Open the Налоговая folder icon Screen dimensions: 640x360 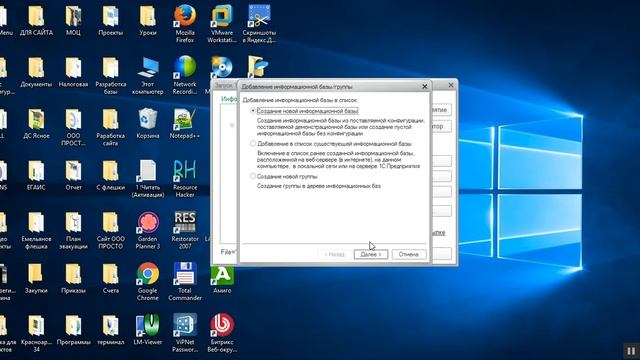(73, 68)
